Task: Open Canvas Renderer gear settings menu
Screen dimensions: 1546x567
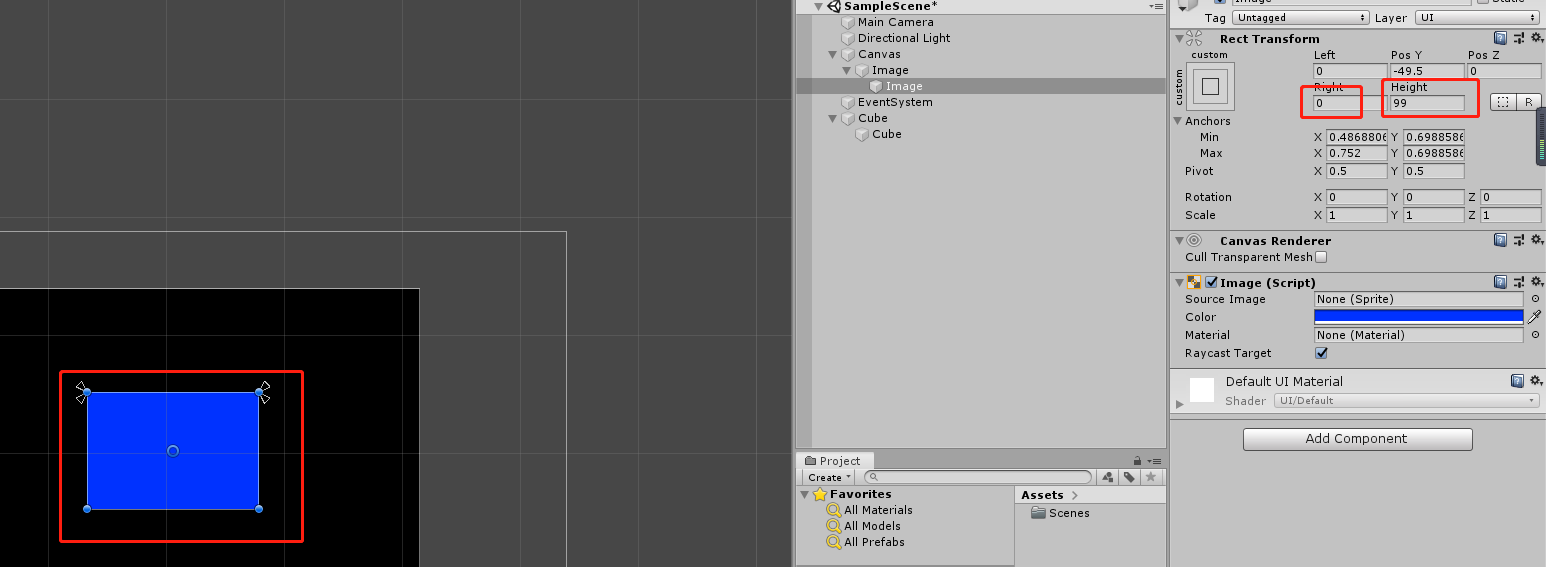Action: (x=1535, y=240)
